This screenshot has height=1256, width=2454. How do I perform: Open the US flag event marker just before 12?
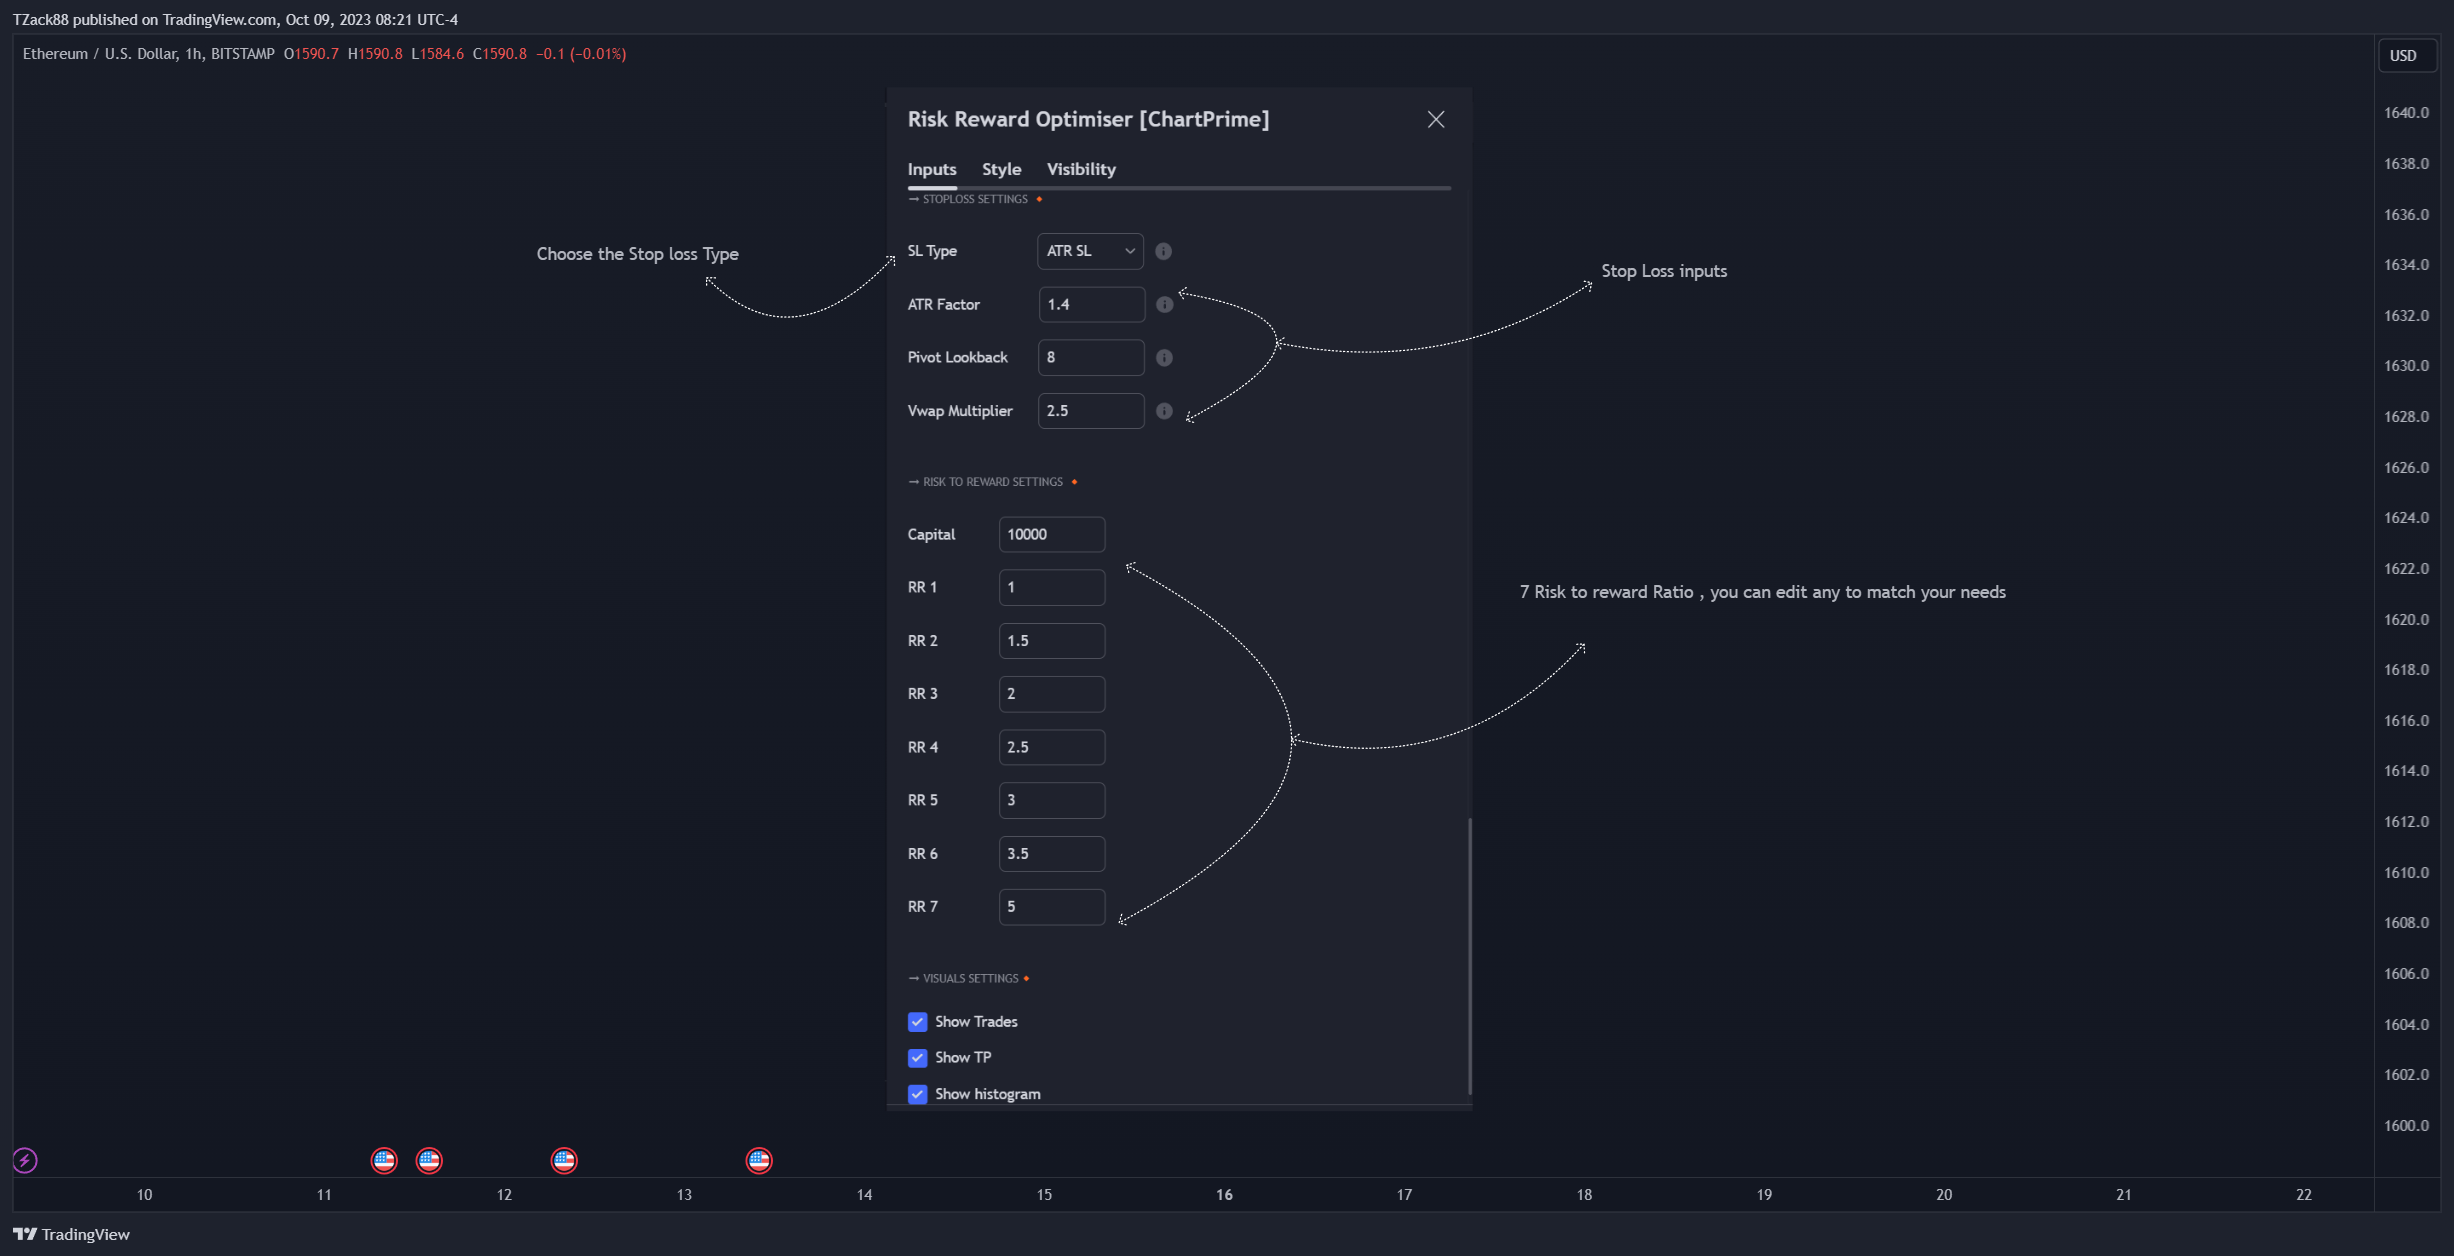click(x=429, y=1160)
